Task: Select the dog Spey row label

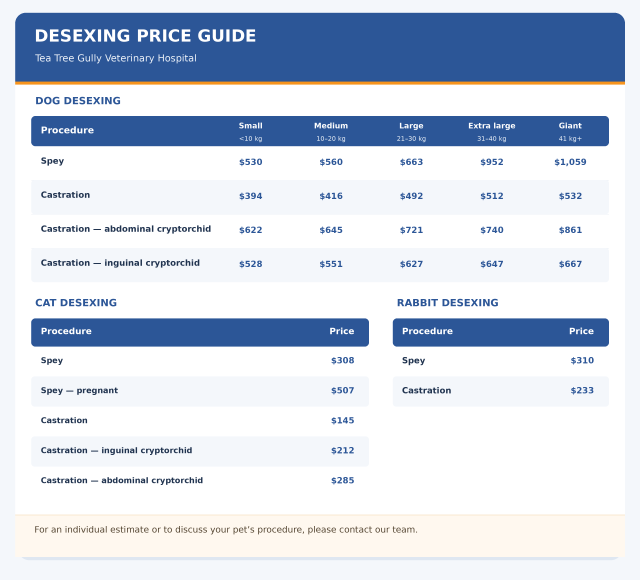Action: coord(52,161)
